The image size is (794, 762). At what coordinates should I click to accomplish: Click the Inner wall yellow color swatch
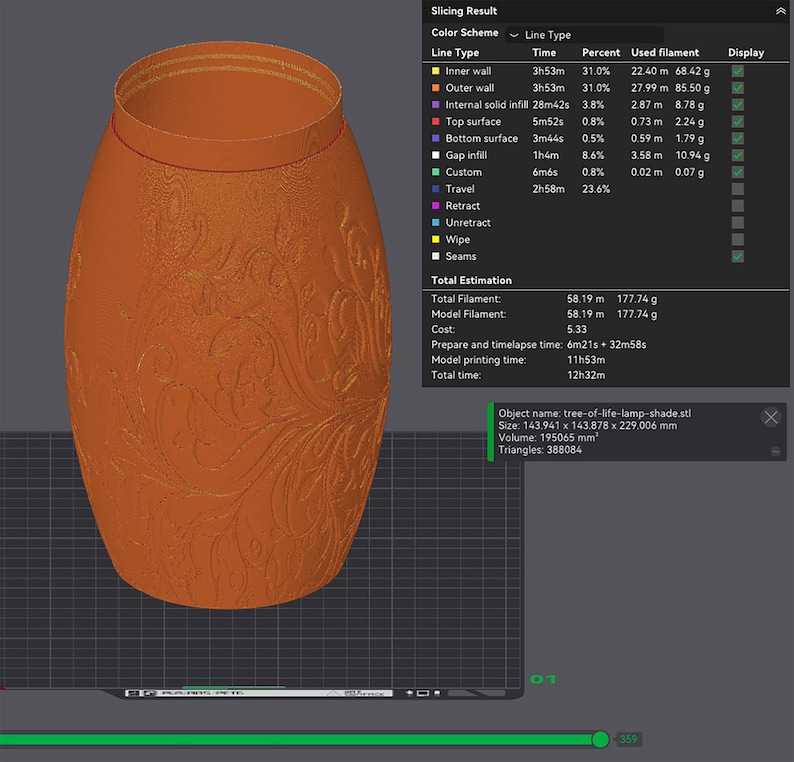pos(435,71)
